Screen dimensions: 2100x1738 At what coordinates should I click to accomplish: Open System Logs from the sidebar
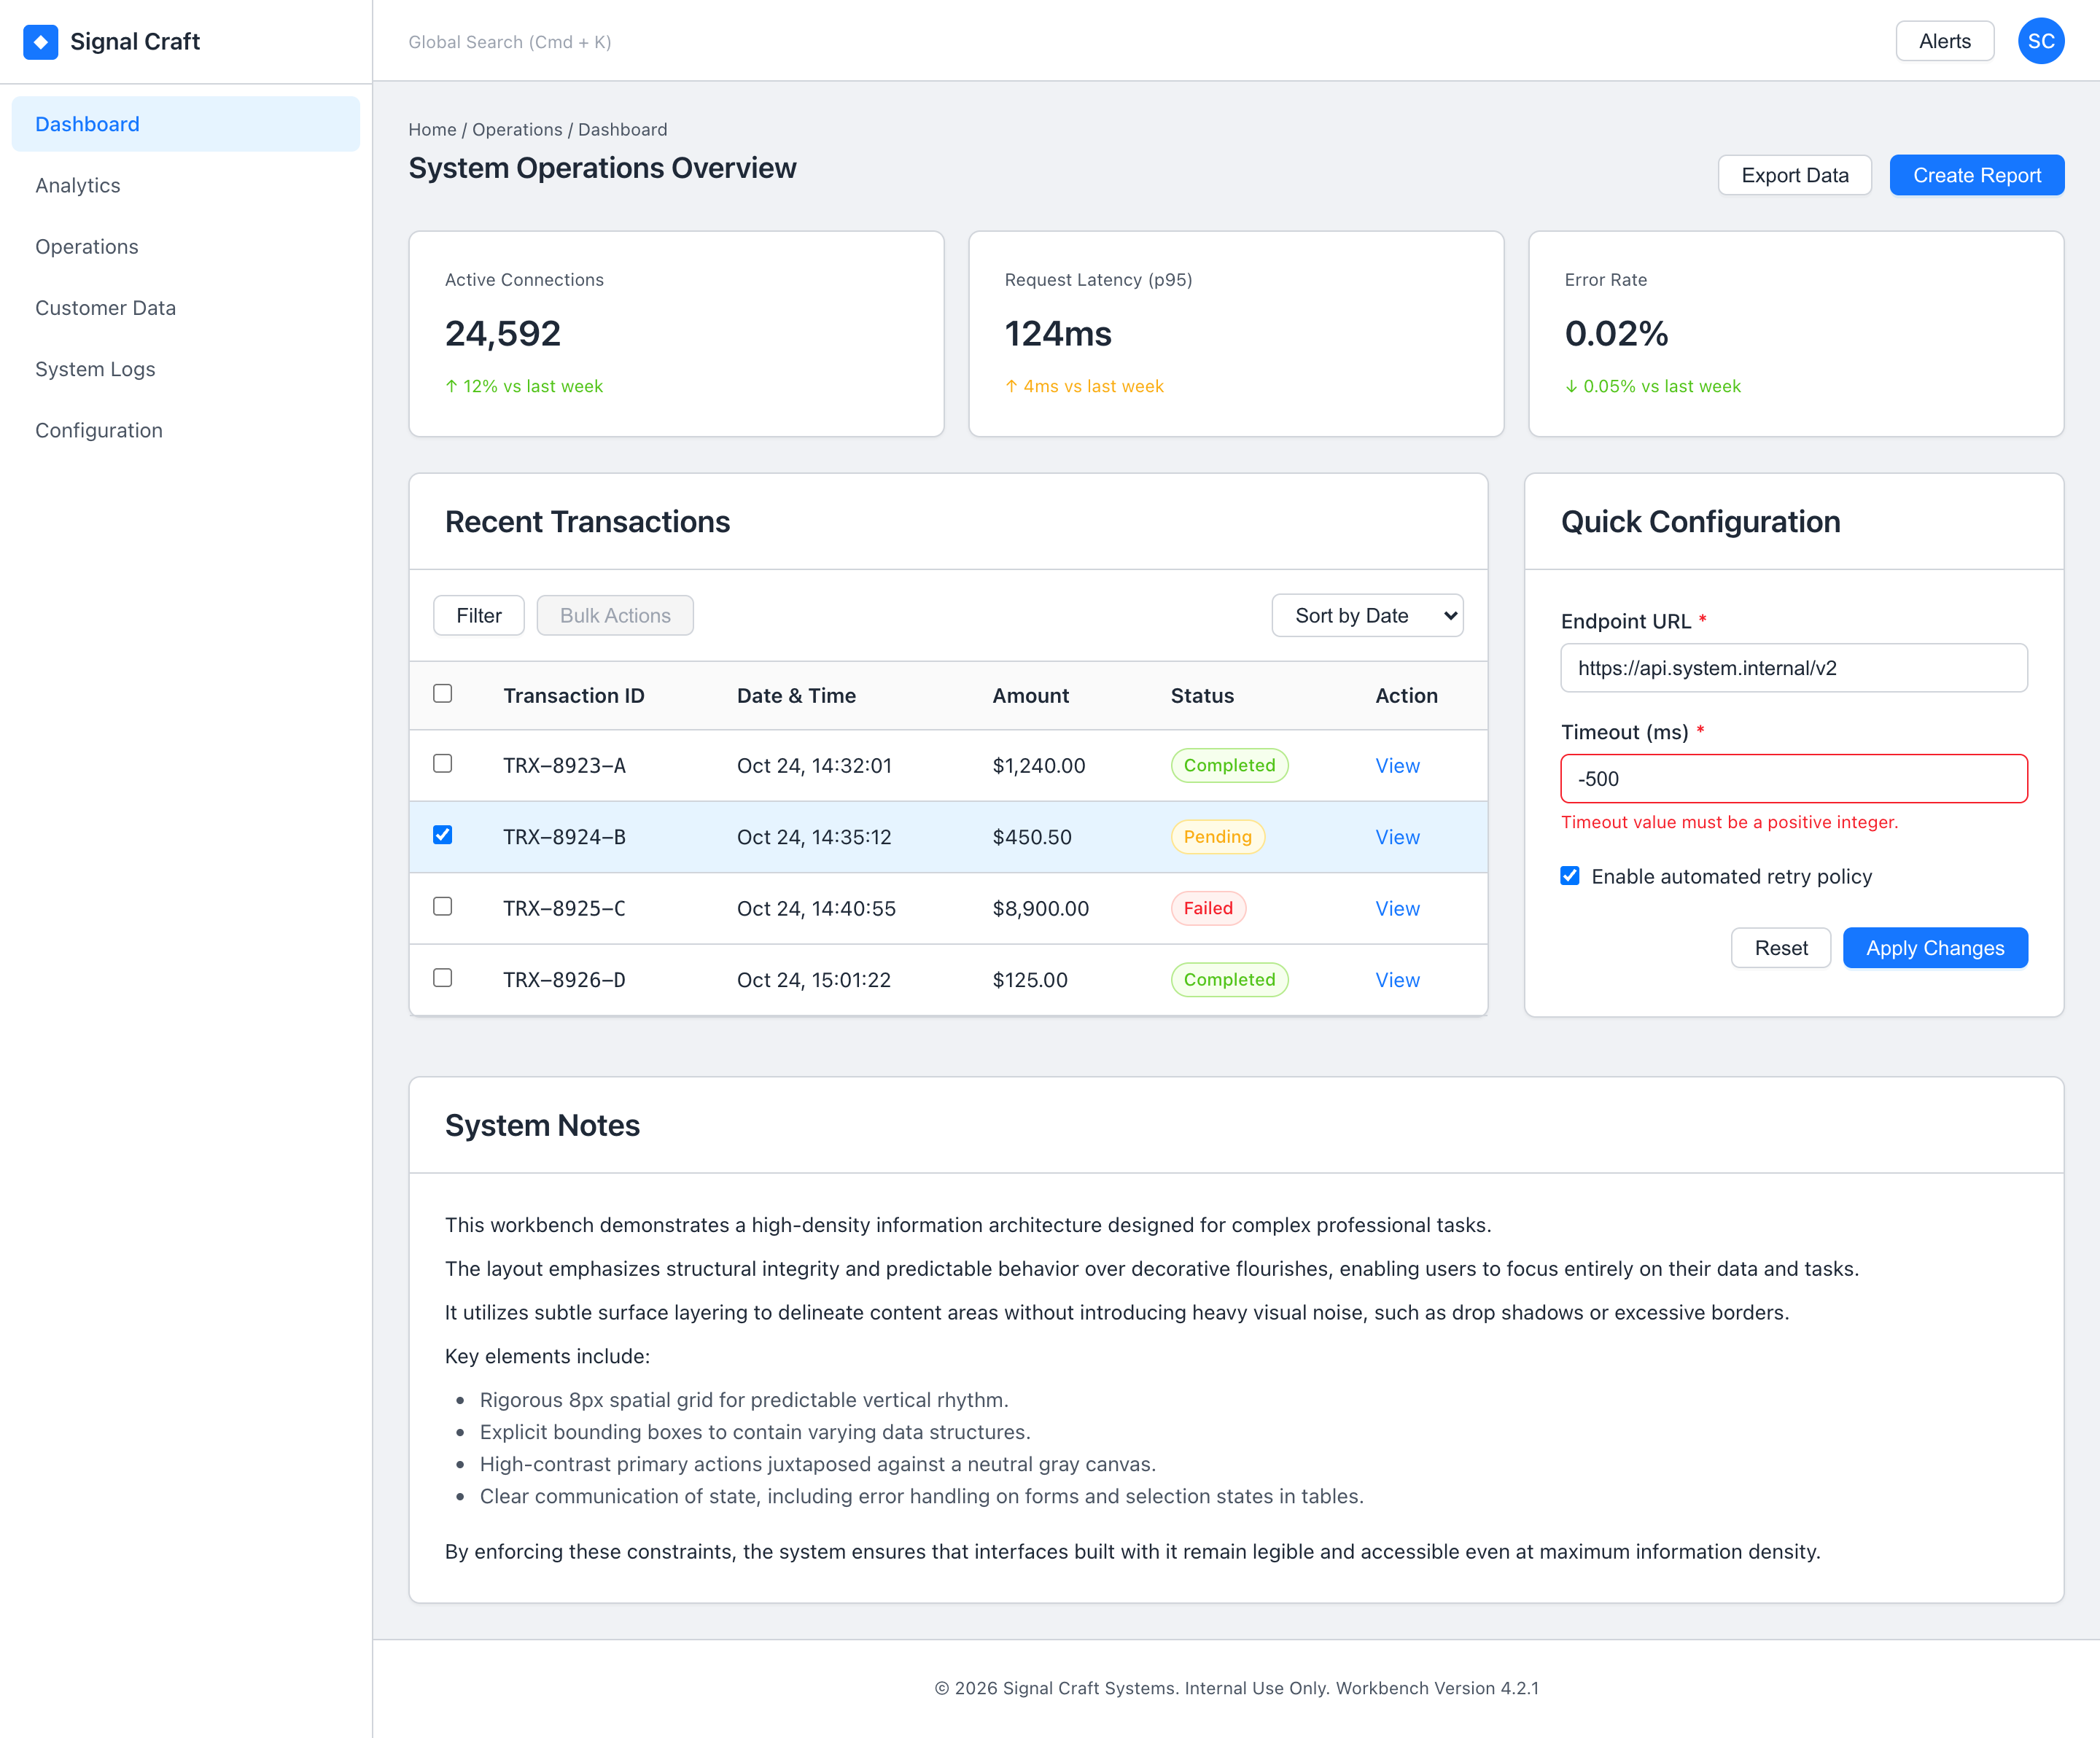pos(95,369)
